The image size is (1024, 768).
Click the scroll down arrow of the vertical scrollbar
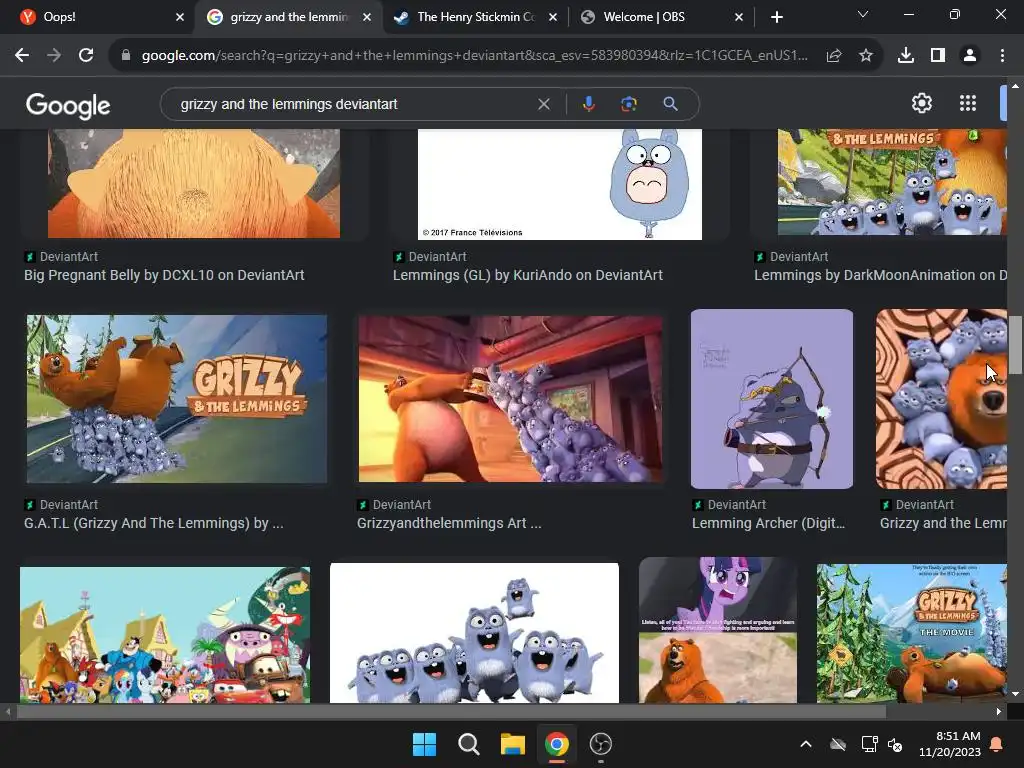[x=1015, y=694]
